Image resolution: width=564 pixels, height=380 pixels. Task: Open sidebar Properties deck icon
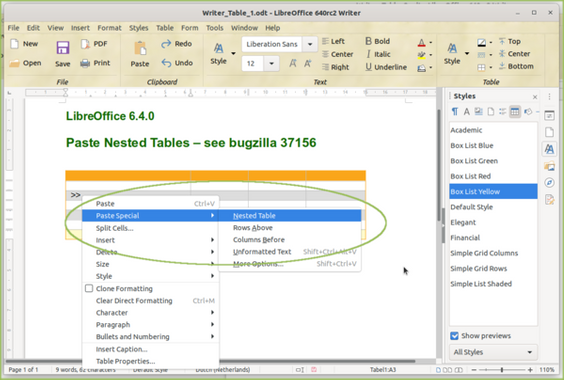tap(549, 115)
